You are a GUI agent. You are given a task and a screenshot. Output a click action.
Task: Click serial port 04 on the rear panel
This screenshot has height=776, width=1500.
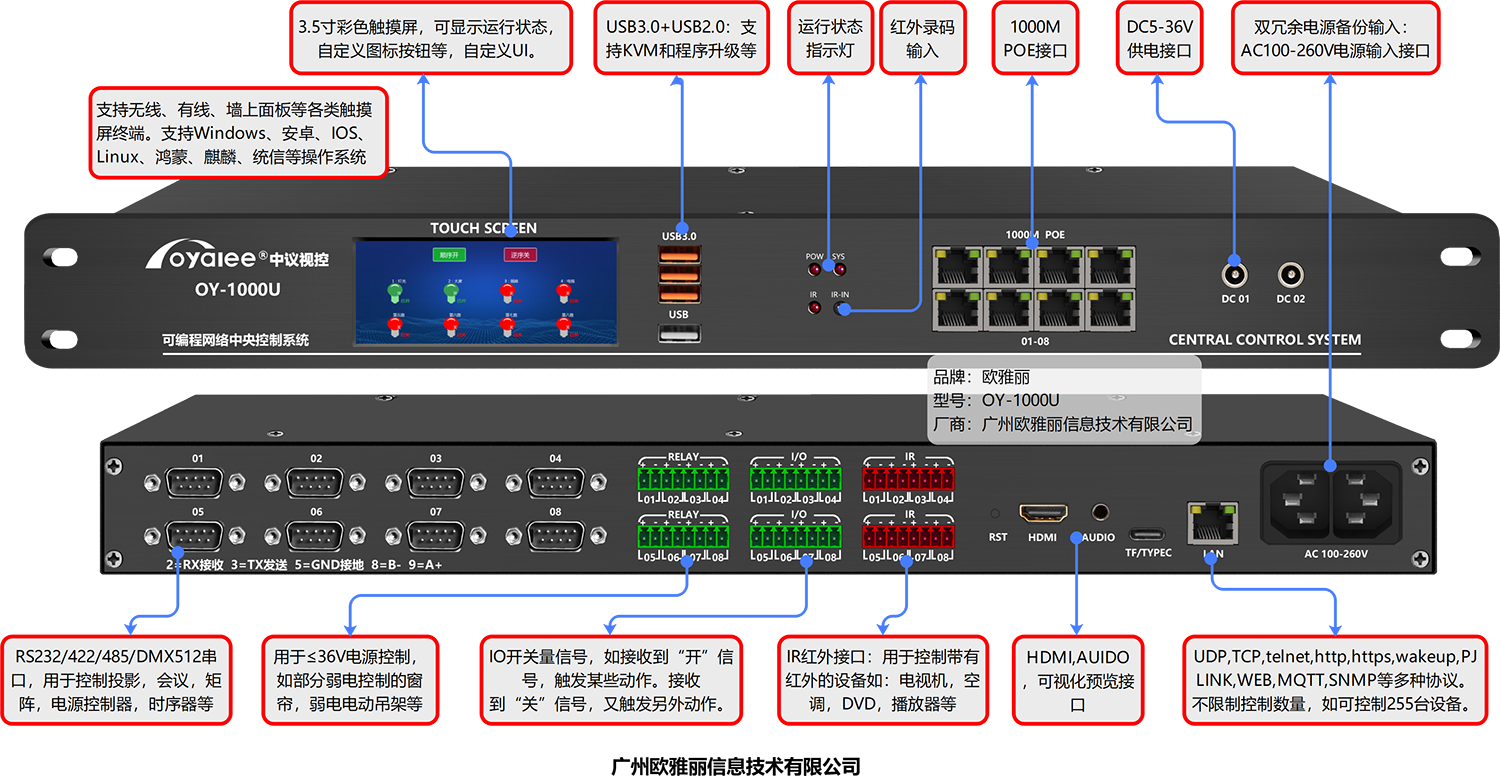click(x=555, y=482)
